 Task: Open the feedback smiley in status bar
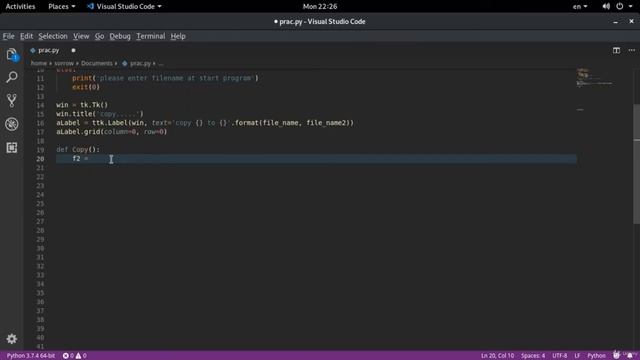tap(616, 355)
